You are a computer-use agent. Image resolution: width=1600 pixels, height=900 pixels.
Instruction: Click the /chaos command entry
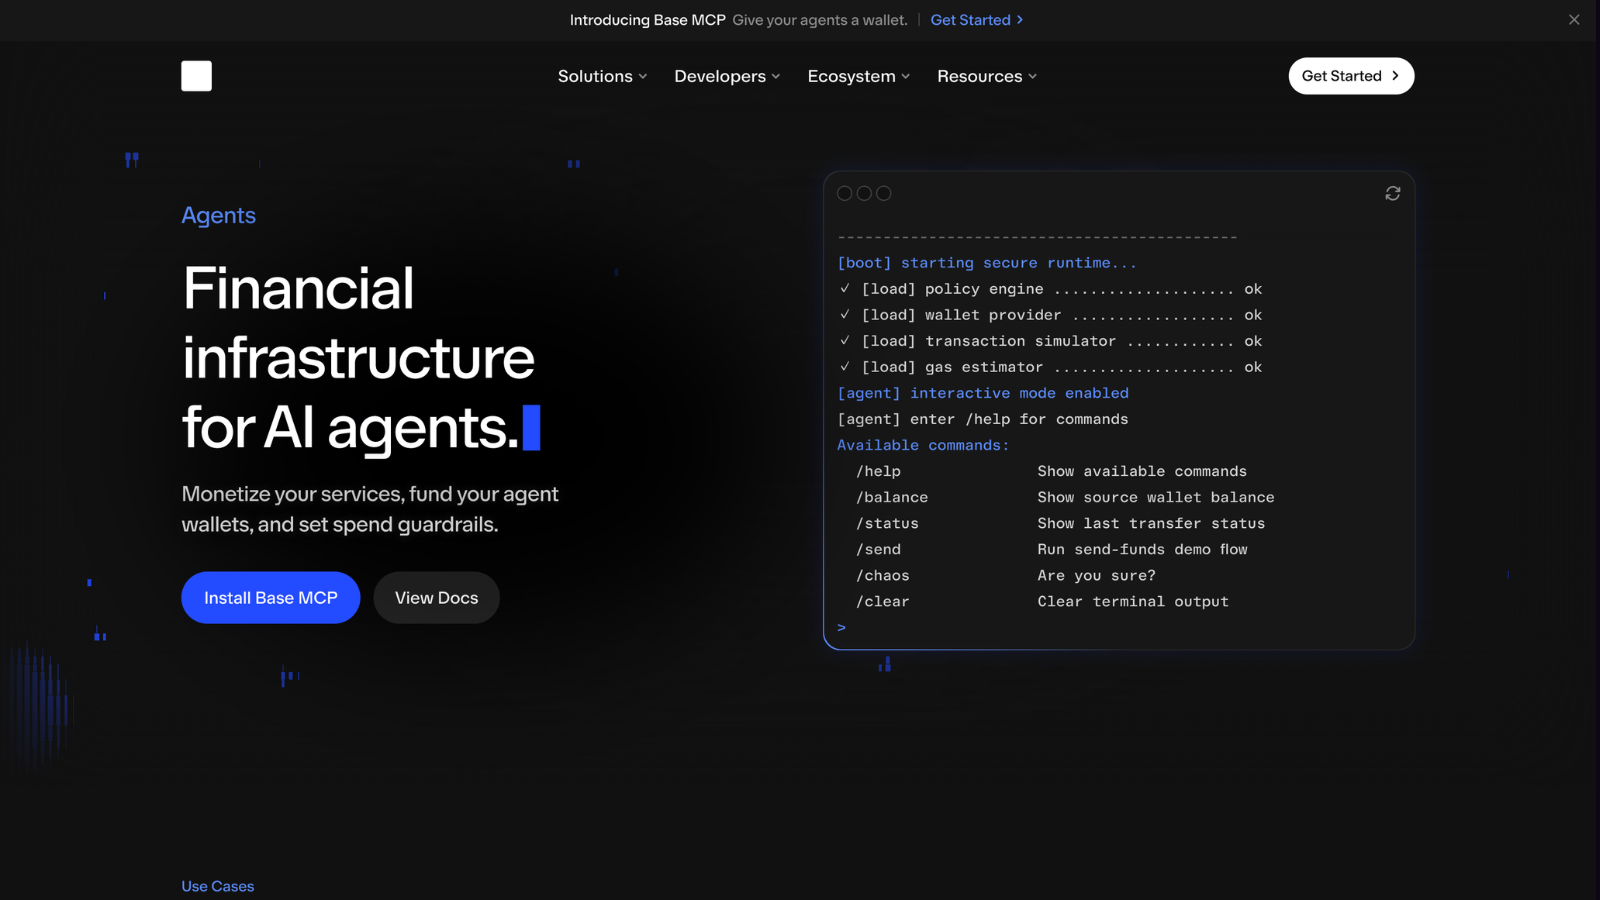click(883, 575)
